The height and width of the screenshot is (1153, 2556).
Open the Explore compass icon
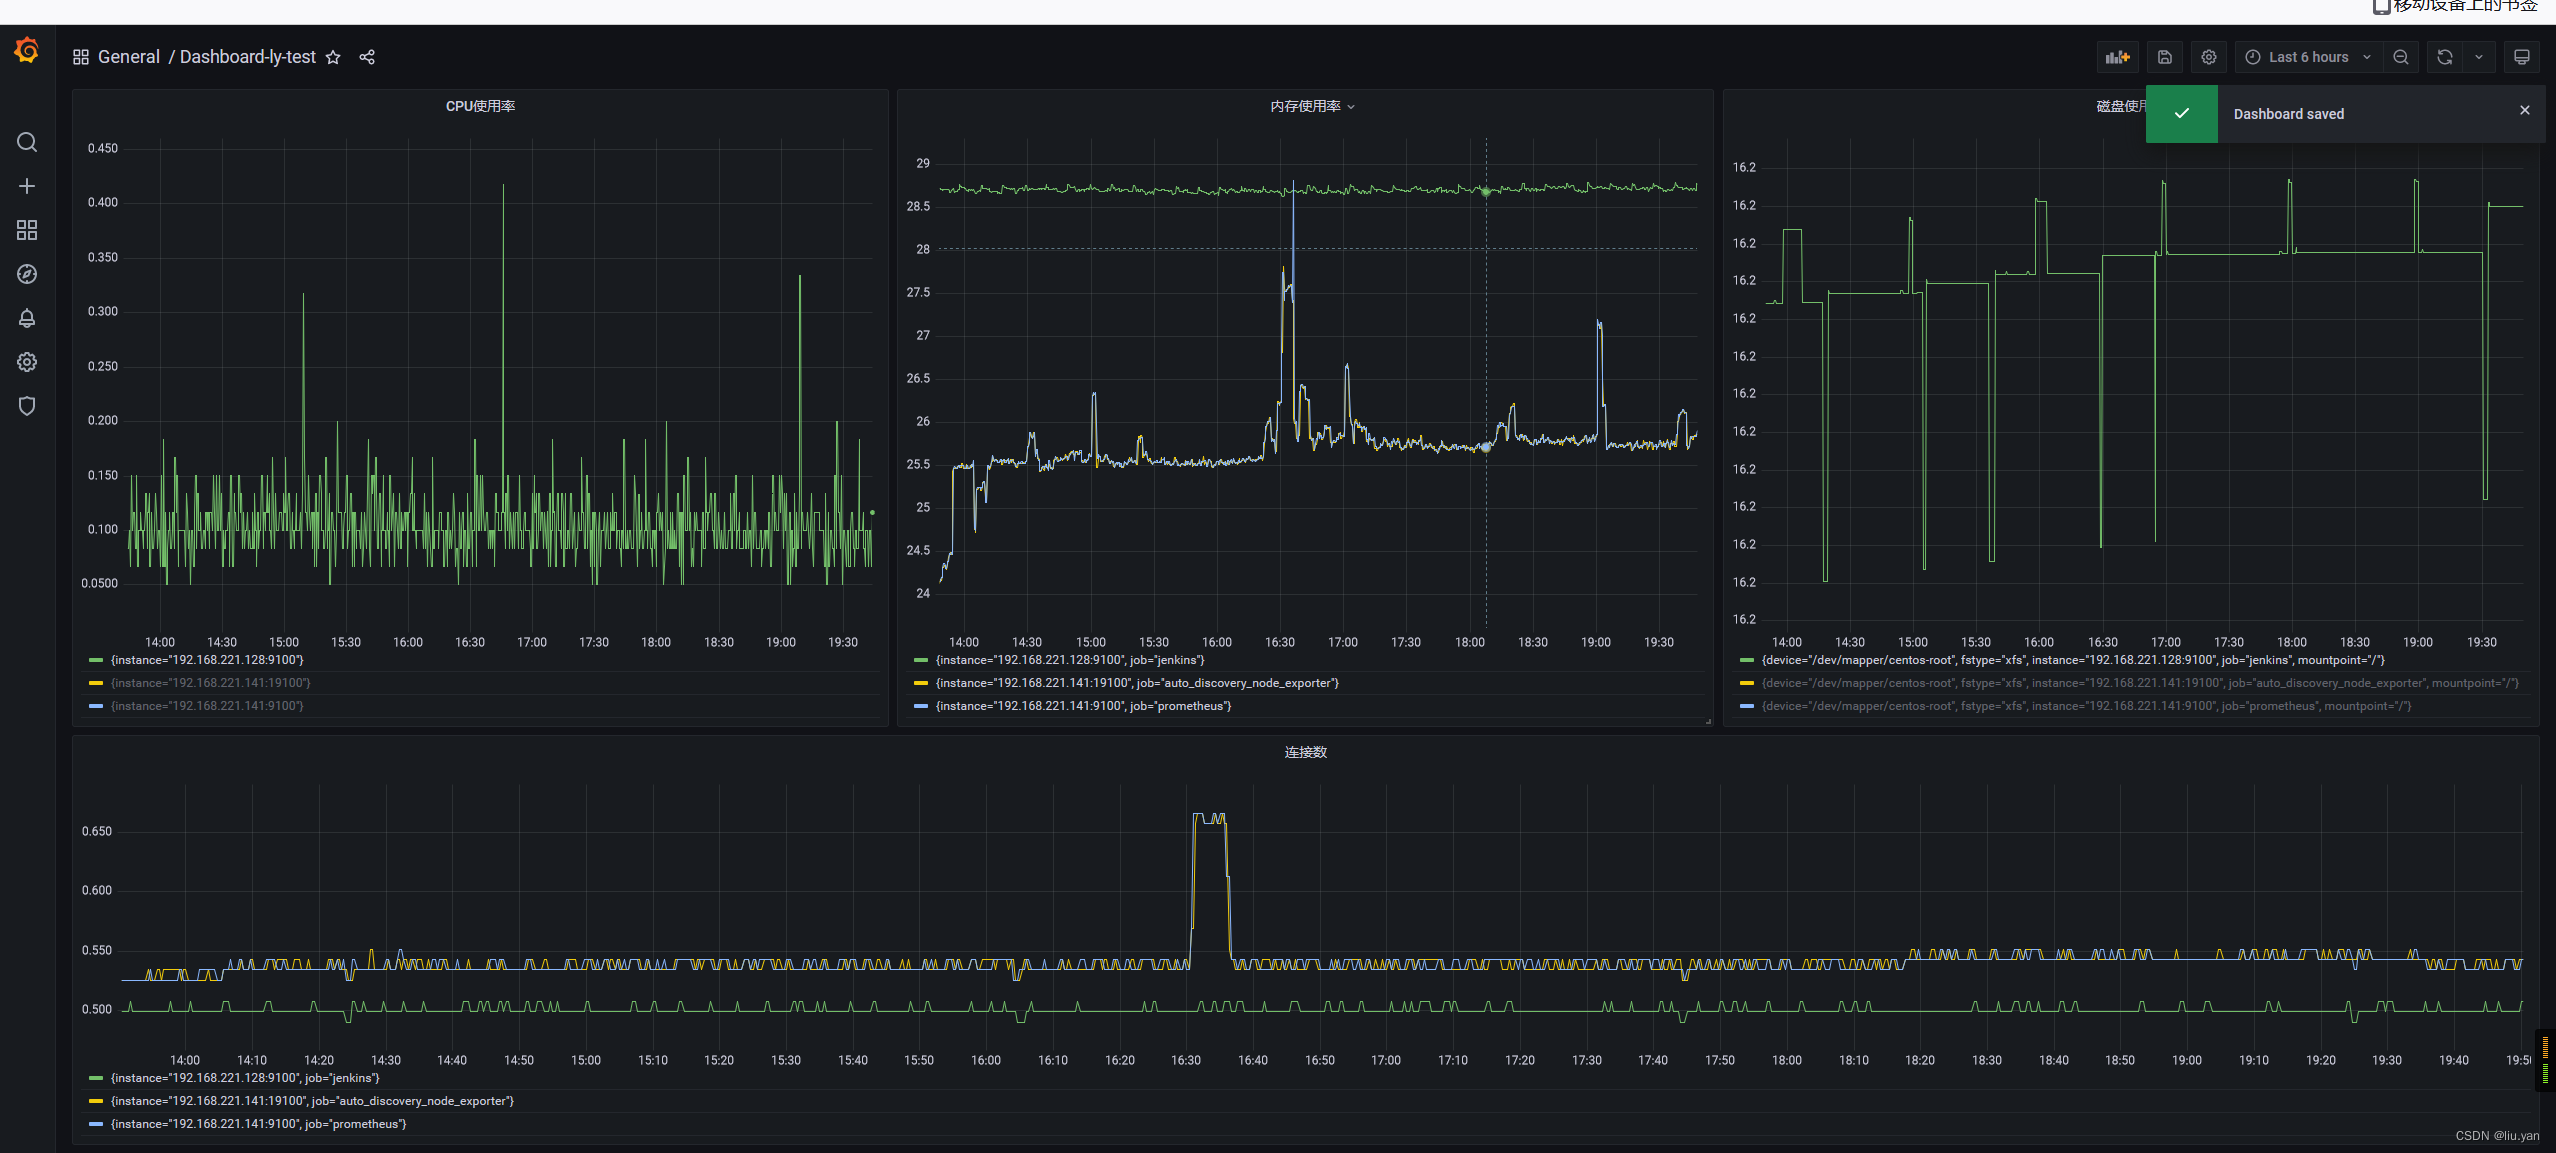[x=27, y=274]
